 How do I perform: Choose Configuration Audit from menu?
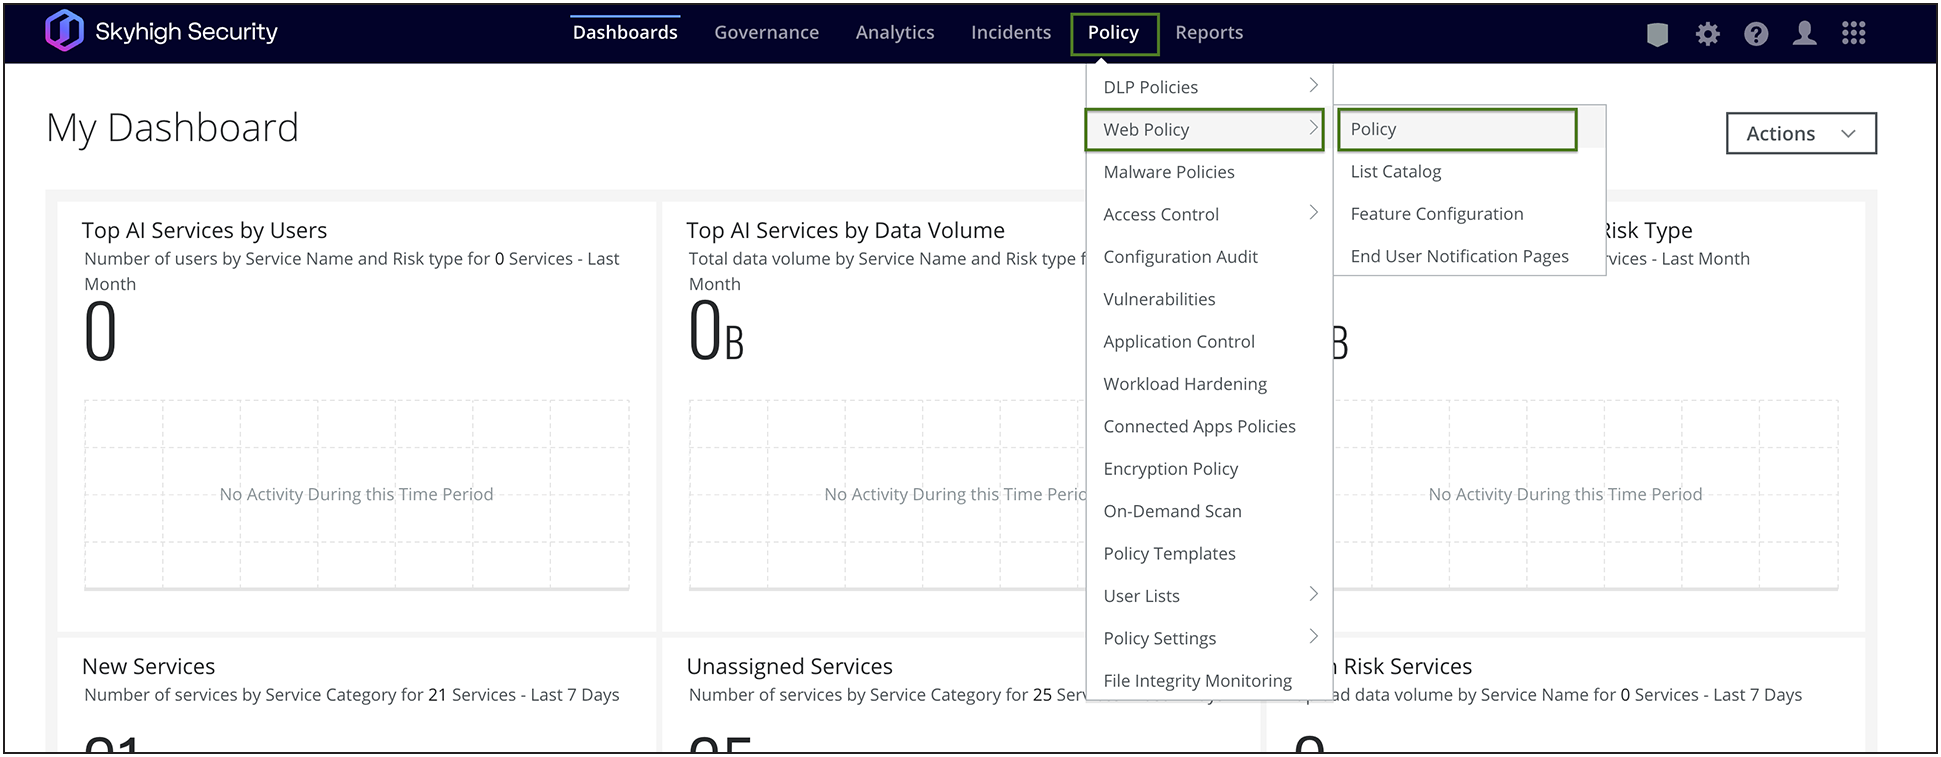[1209, 257]
